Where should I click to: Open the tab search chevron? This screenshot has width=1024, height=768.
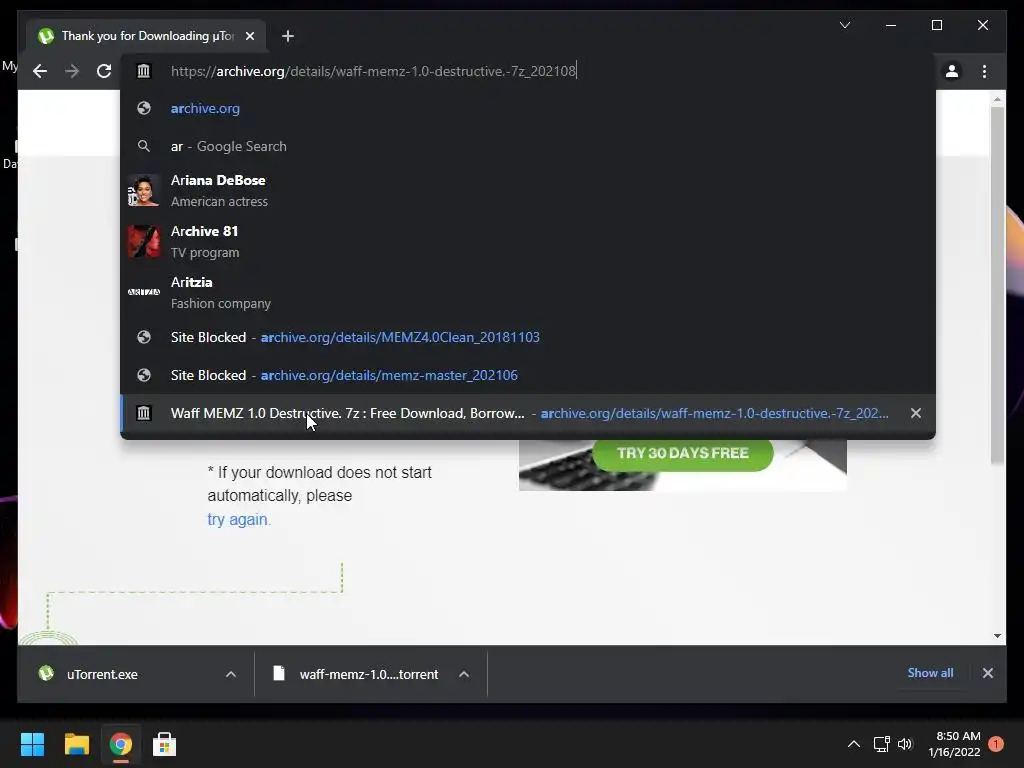(844, 25)
